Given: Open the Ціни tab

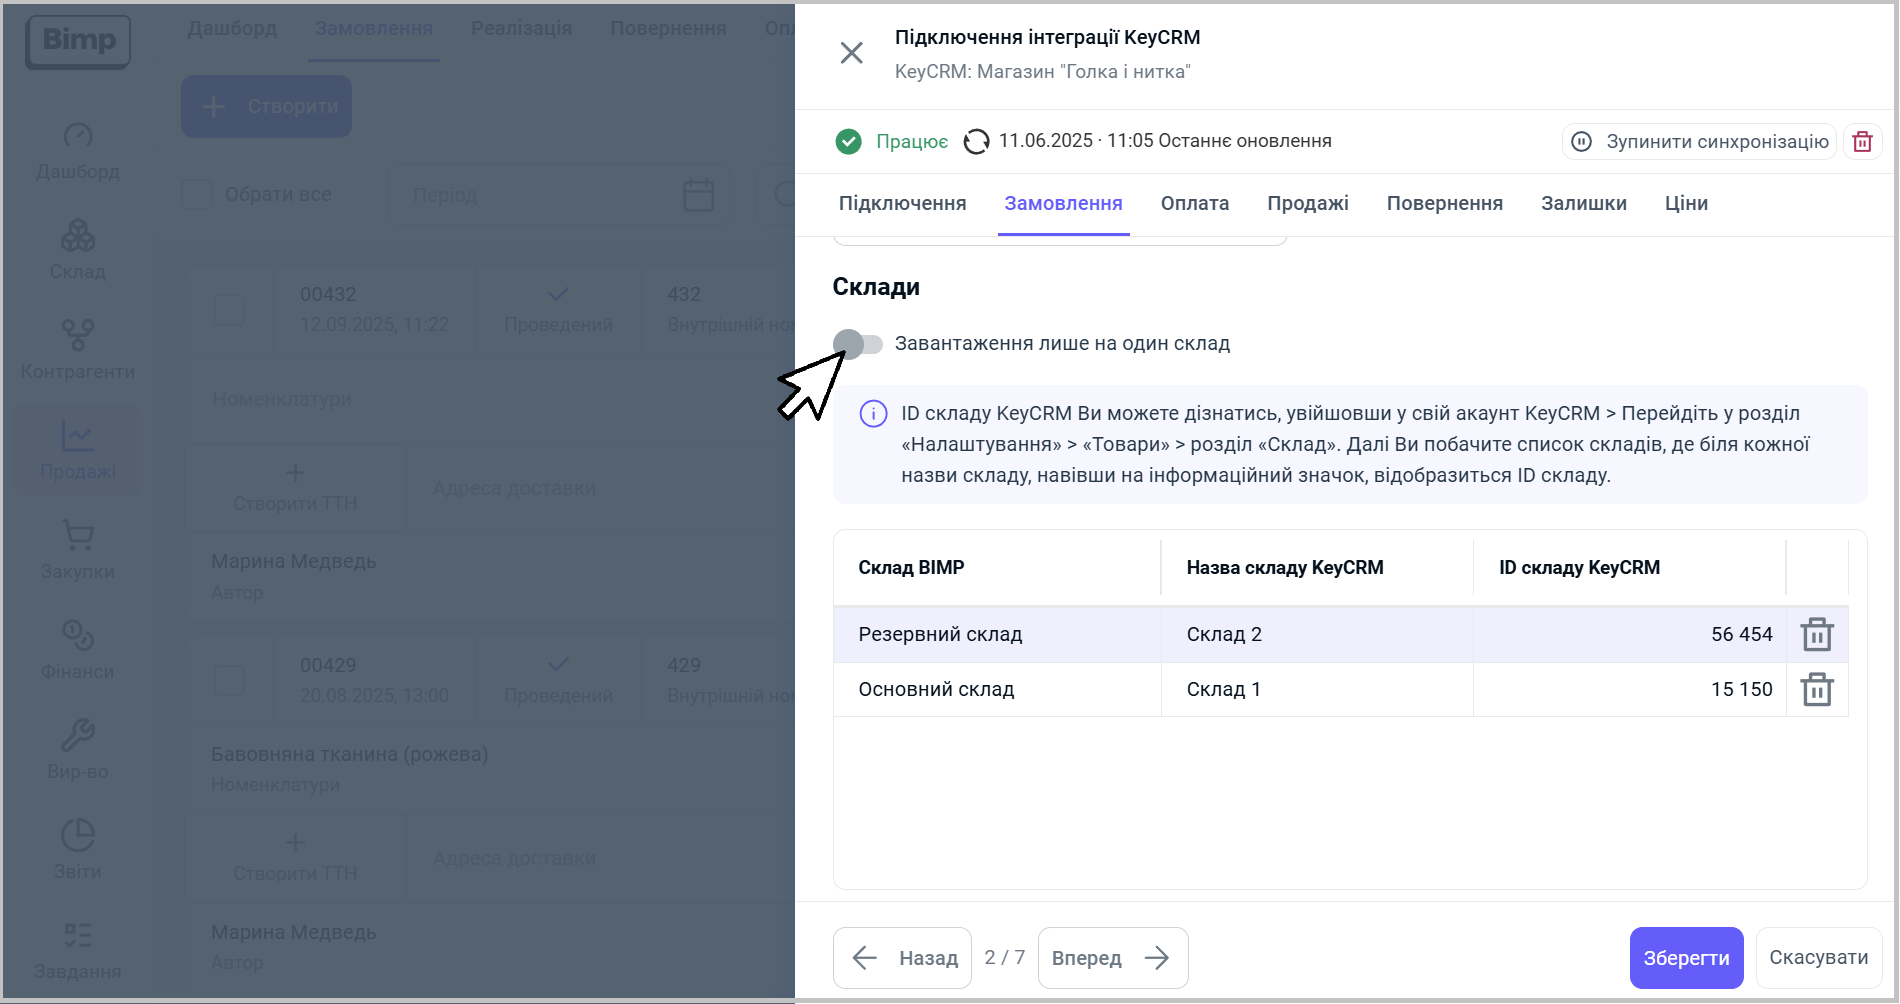Looking at the screenshot, I should 1685,204.
